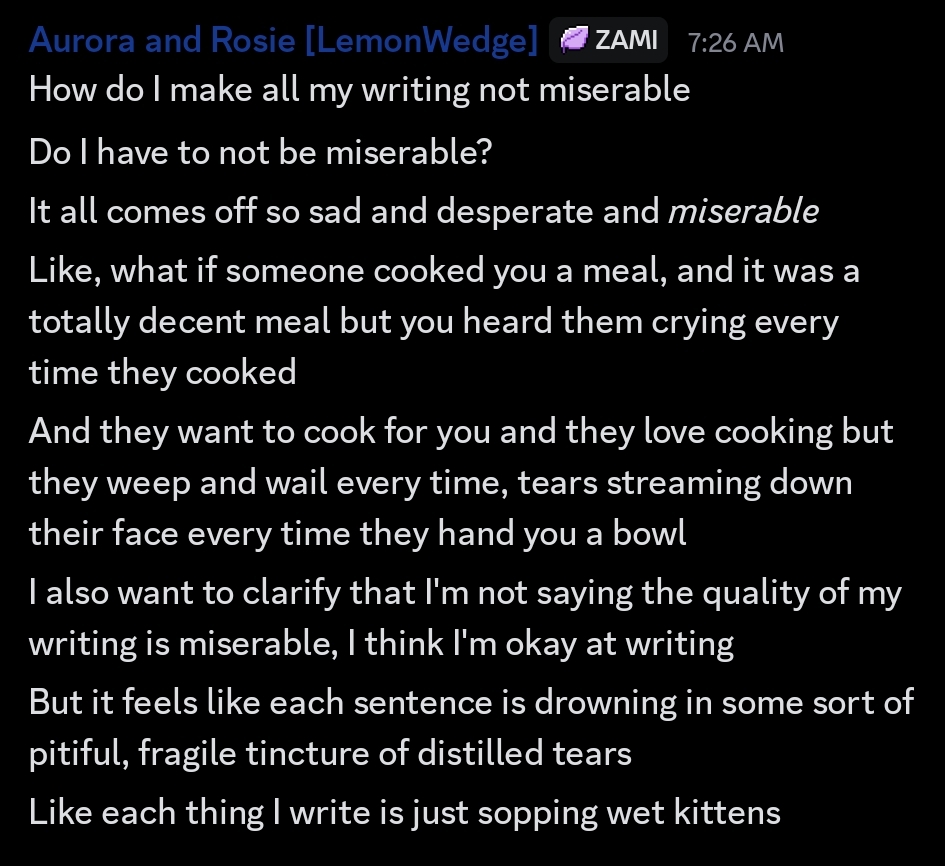
Task: Click the "Do I have to not be miserable?" message
Action: [262, 152]
